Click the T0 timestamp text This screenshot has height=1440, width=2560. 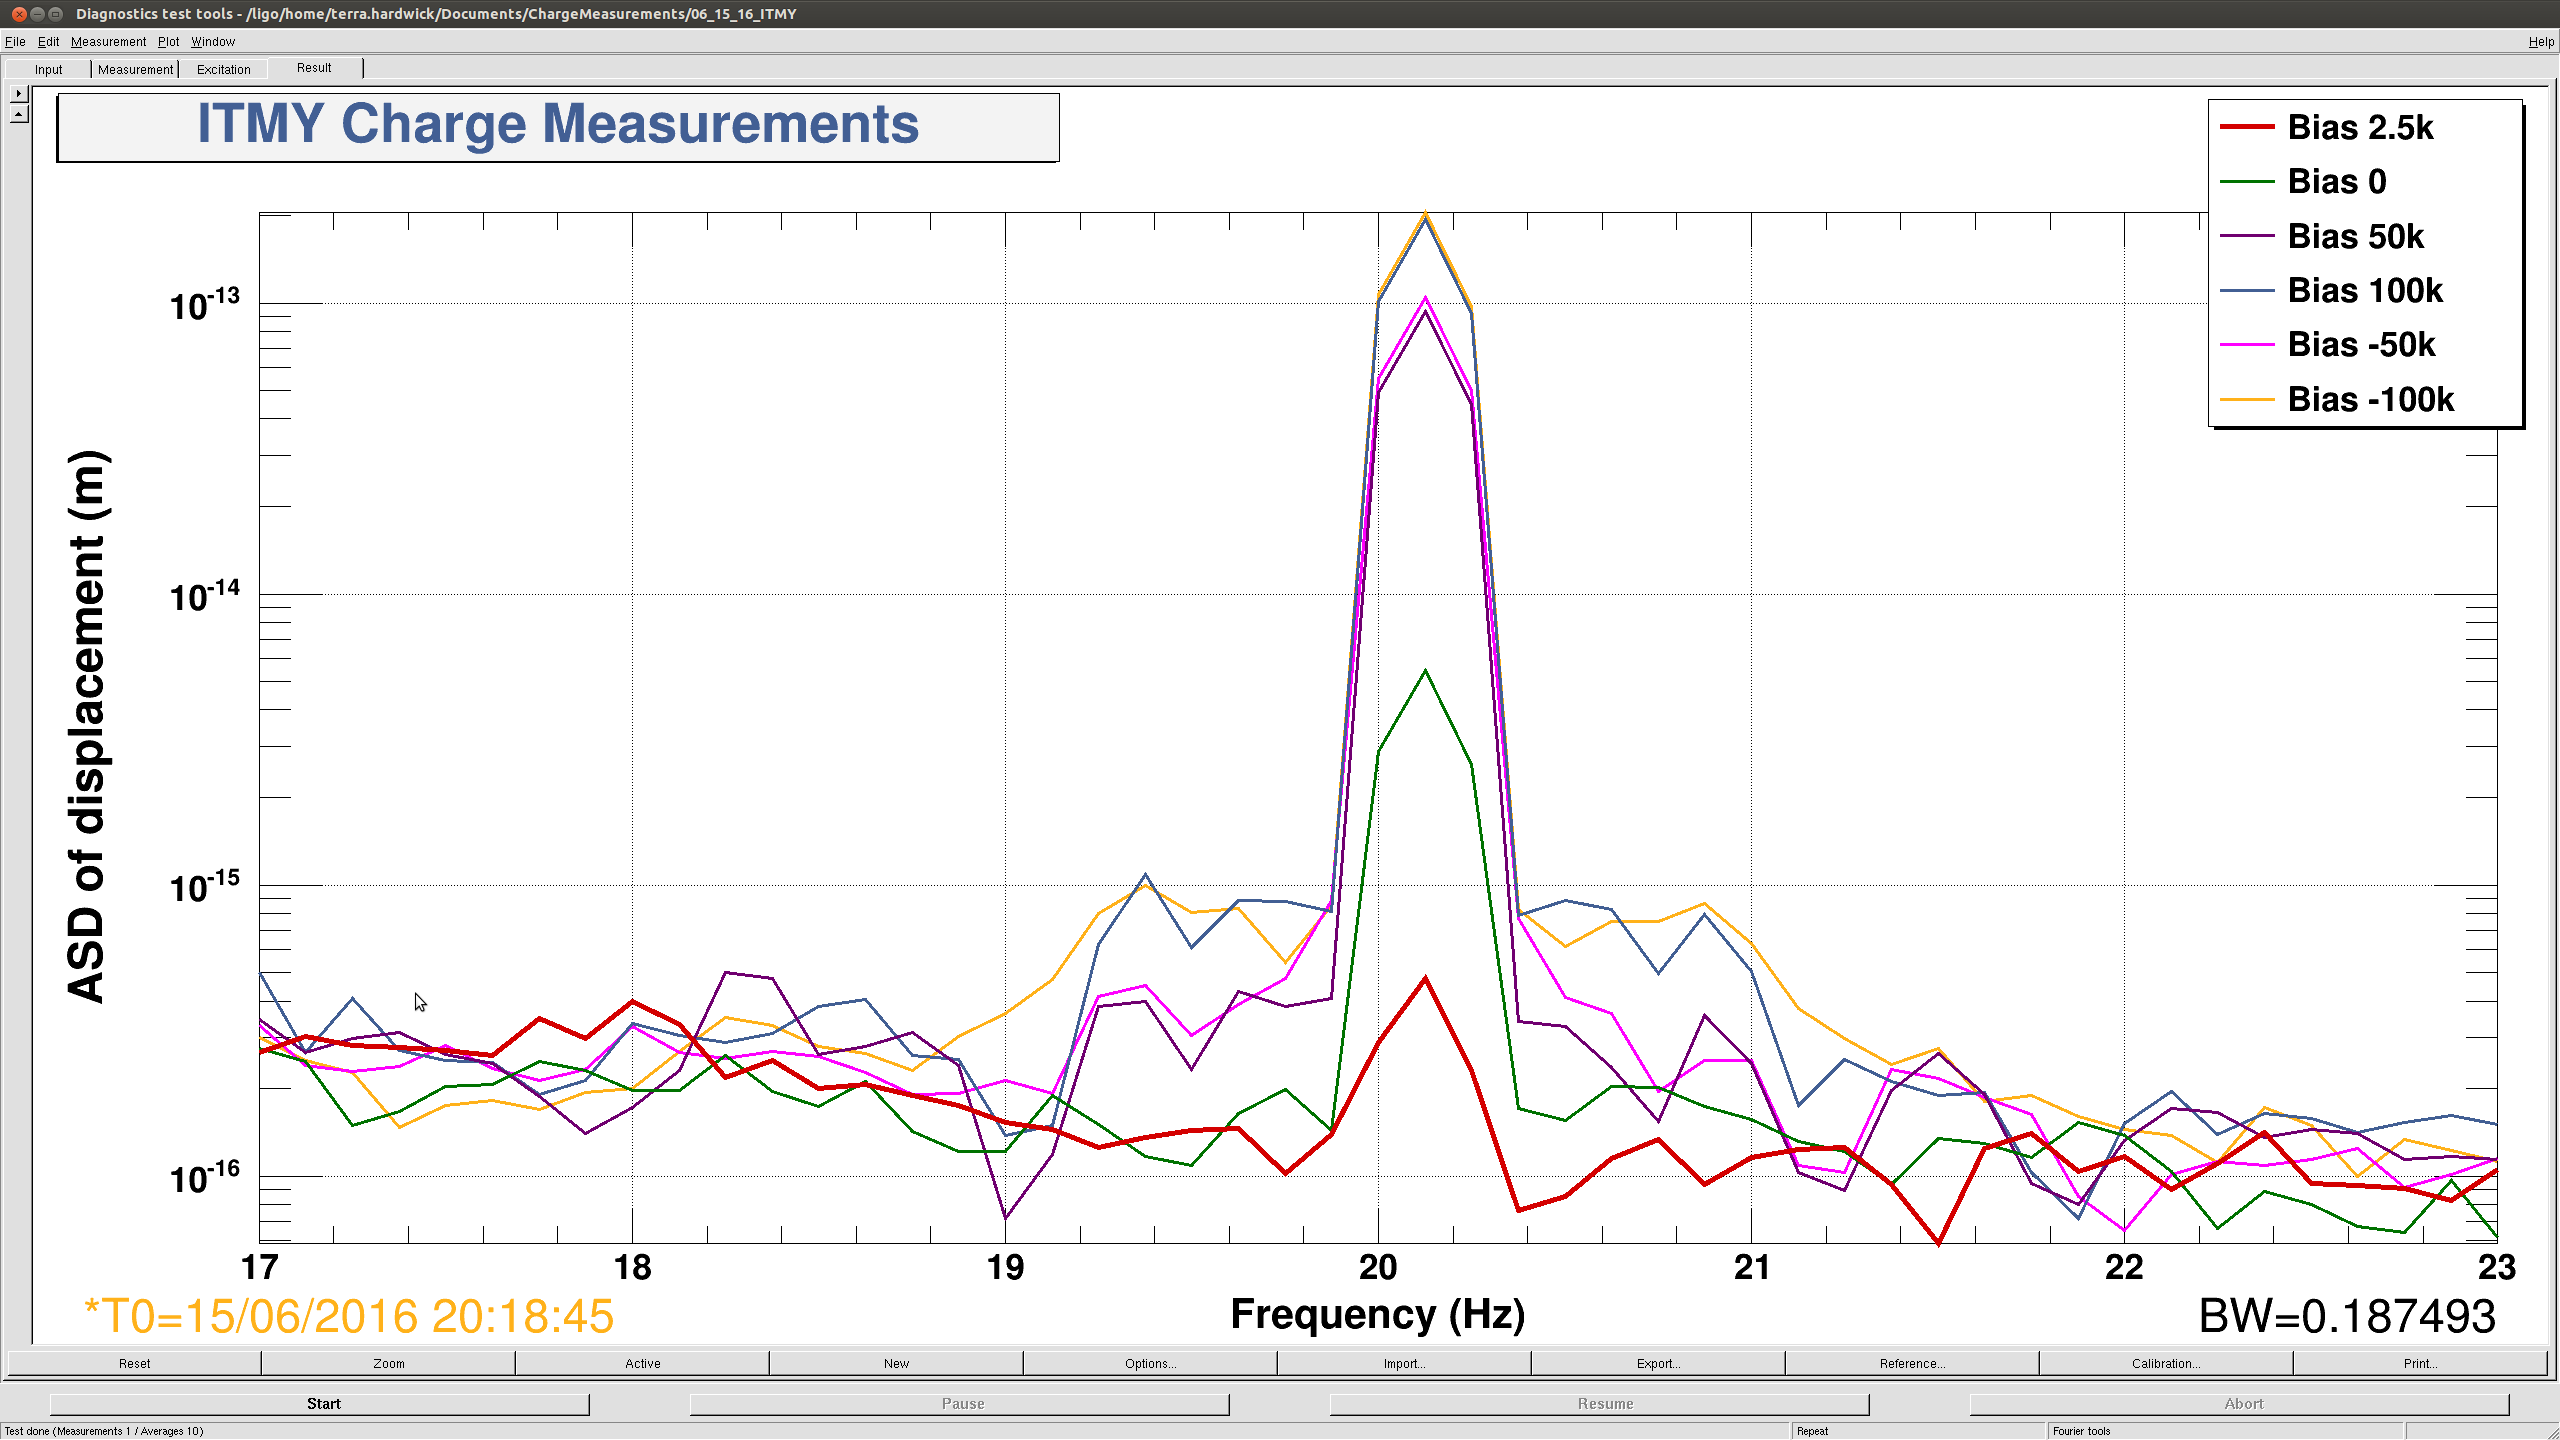click(349, 1316)
